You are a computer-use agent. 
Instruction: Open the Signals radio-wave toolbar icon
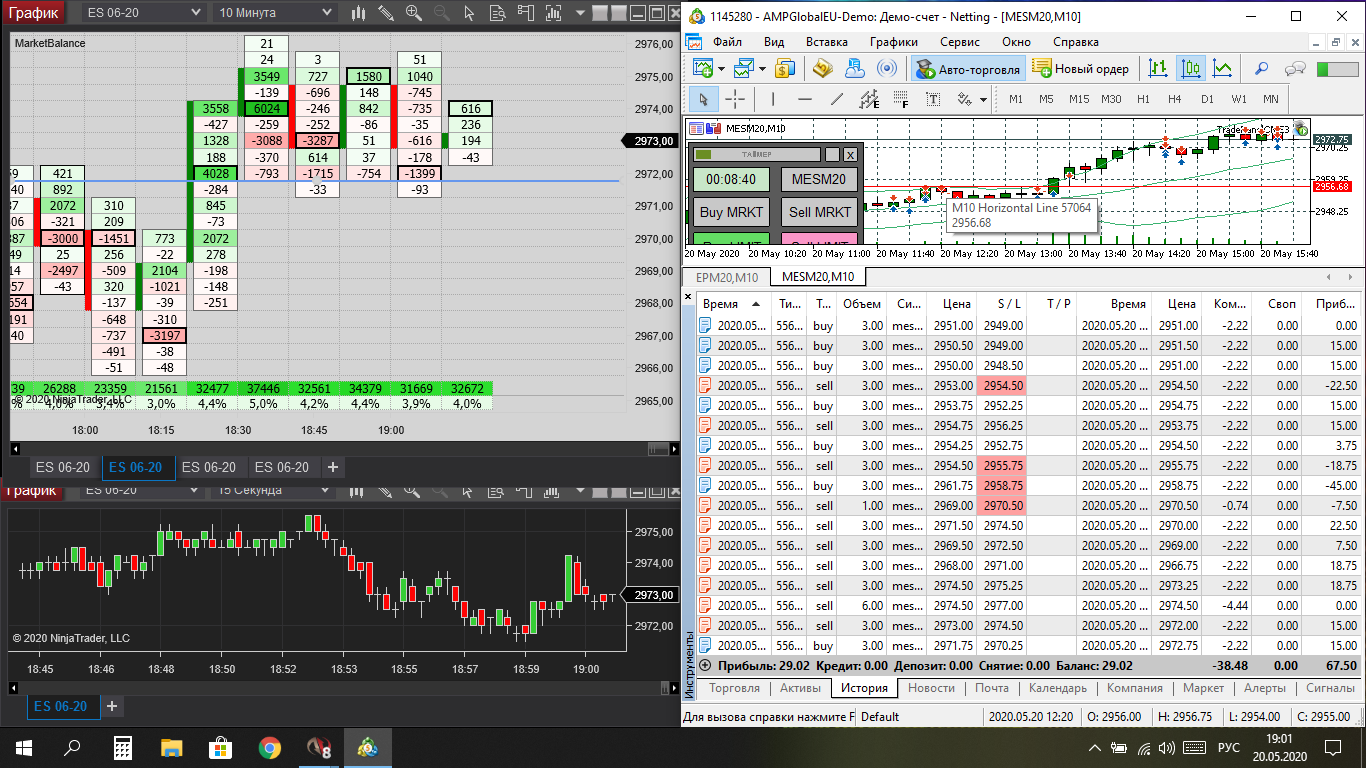(x=887, y=69)
